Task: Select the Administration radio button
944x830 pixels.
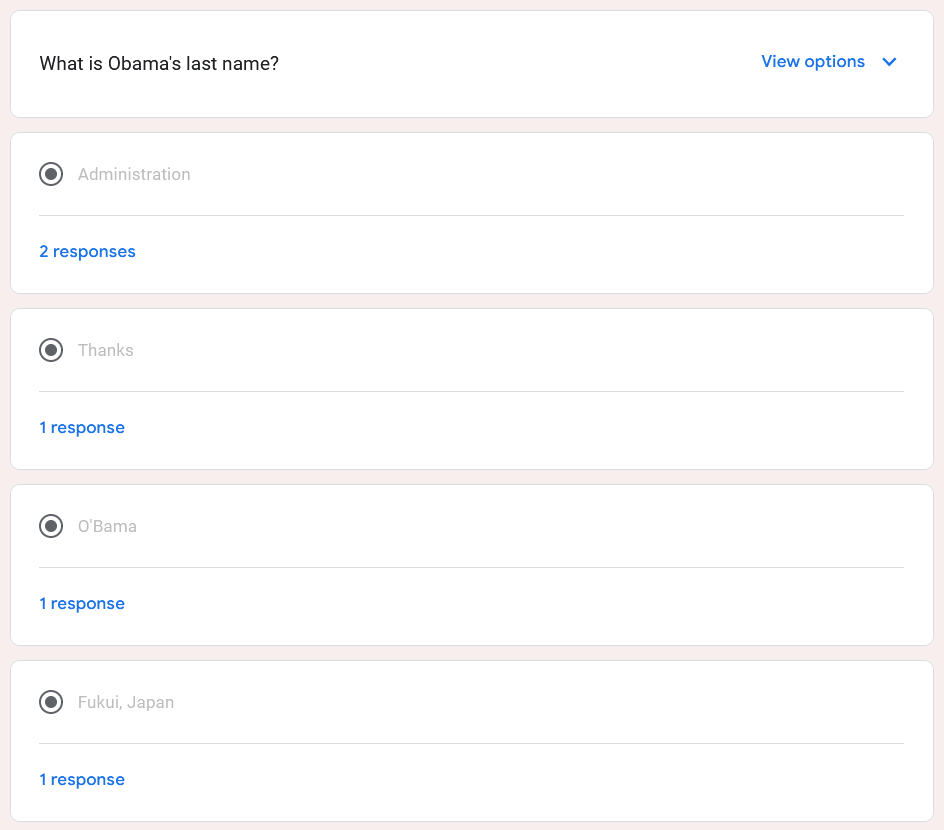Action: tap(51, 174)
